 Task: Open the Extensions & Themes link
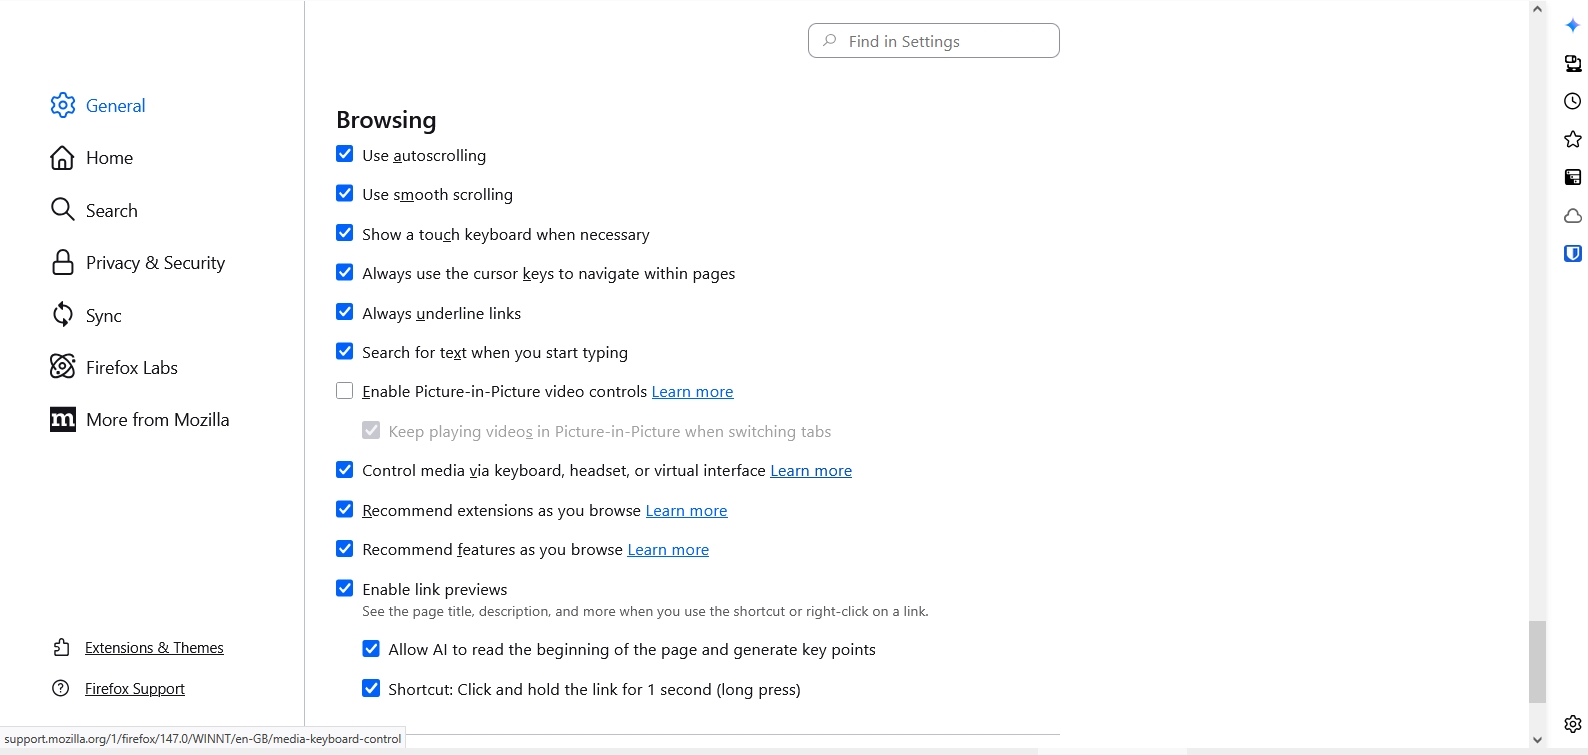pos(154,648)
